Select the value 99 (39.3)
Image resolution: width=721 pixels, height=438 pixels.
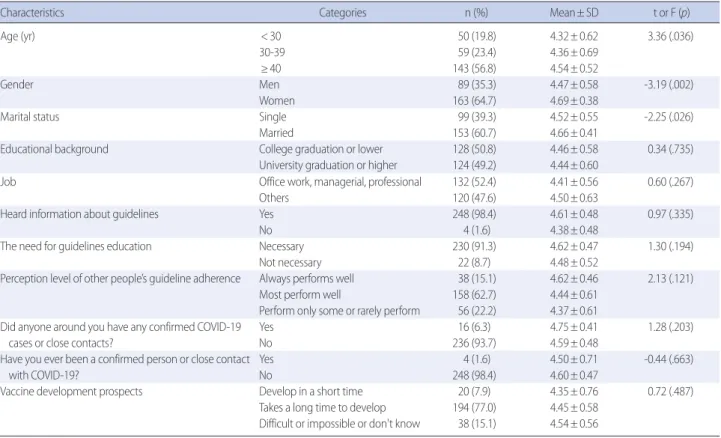(x=477, y=117)
